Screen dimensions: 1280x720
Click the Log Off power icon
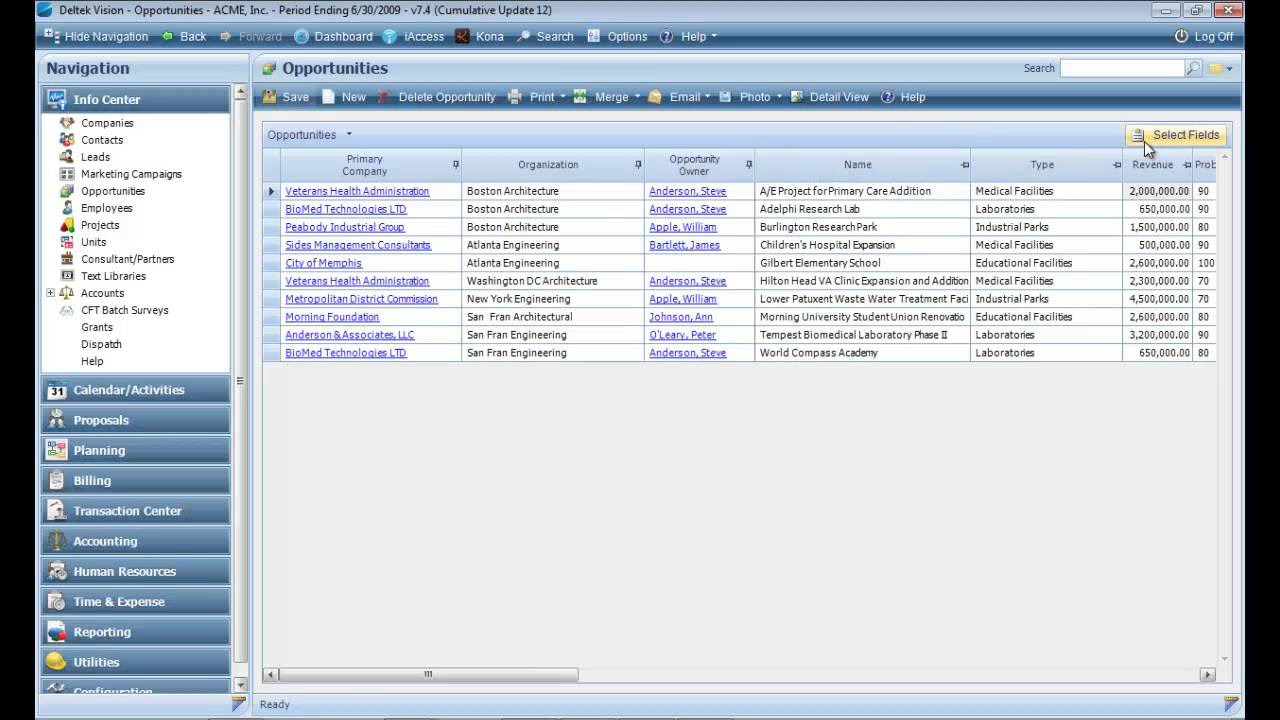(1181, 36)
